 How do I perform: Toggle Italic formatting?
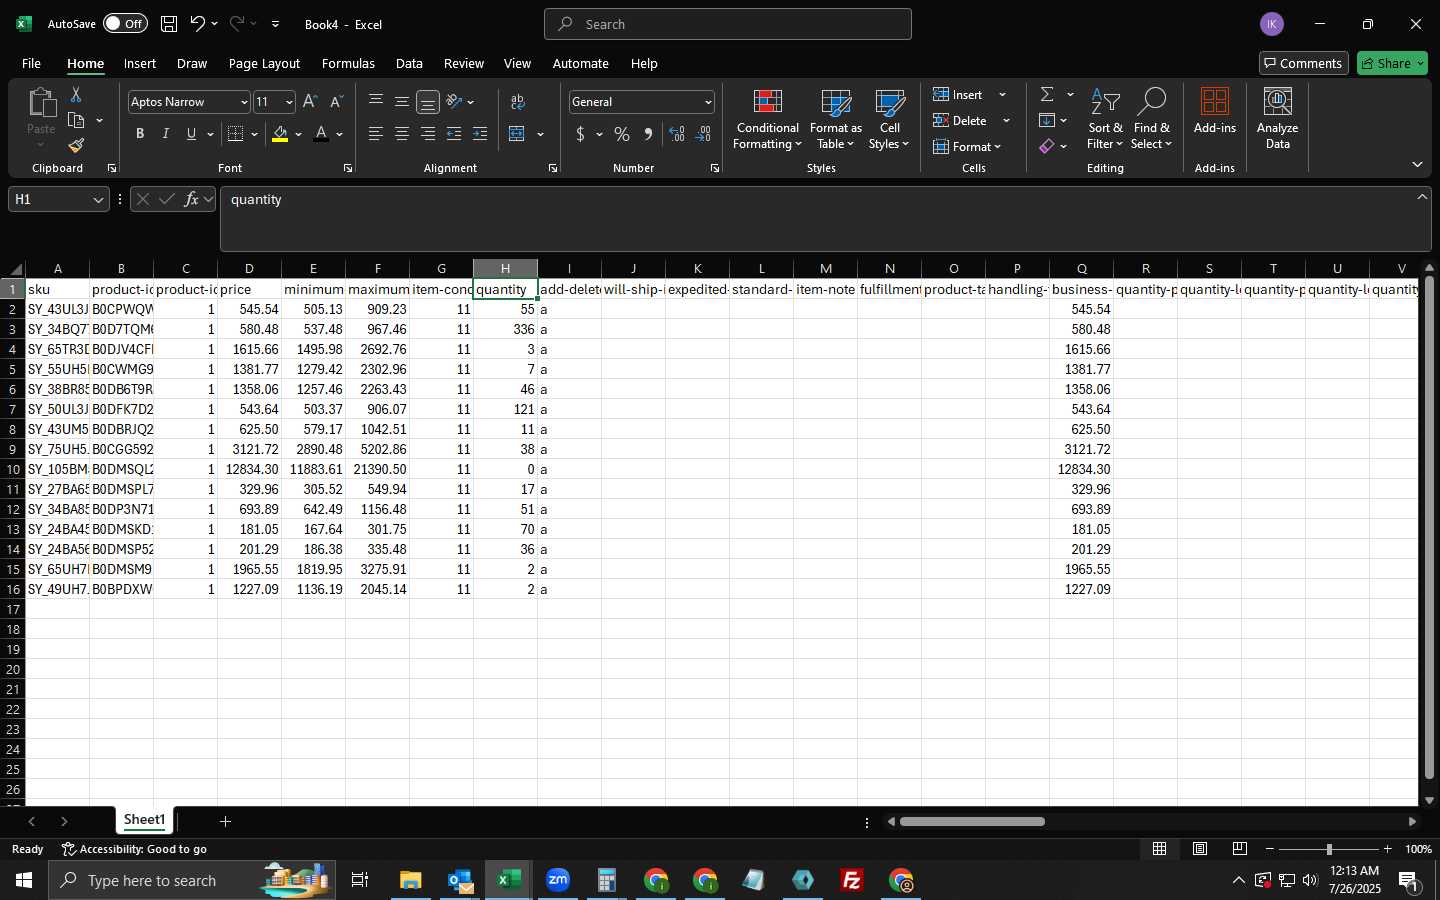click(x=166, y=134)
